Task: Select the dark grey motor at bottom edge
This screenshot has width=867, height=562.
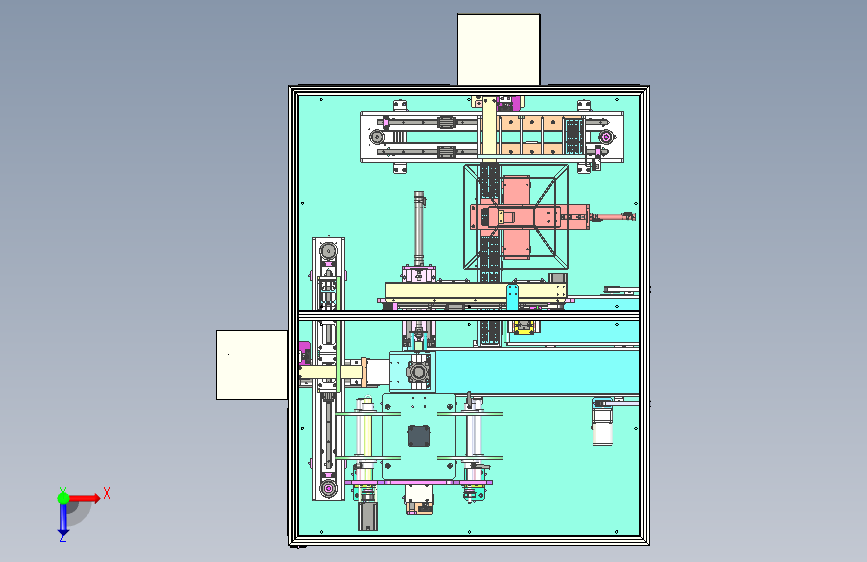Action: (x=367, y=517)
